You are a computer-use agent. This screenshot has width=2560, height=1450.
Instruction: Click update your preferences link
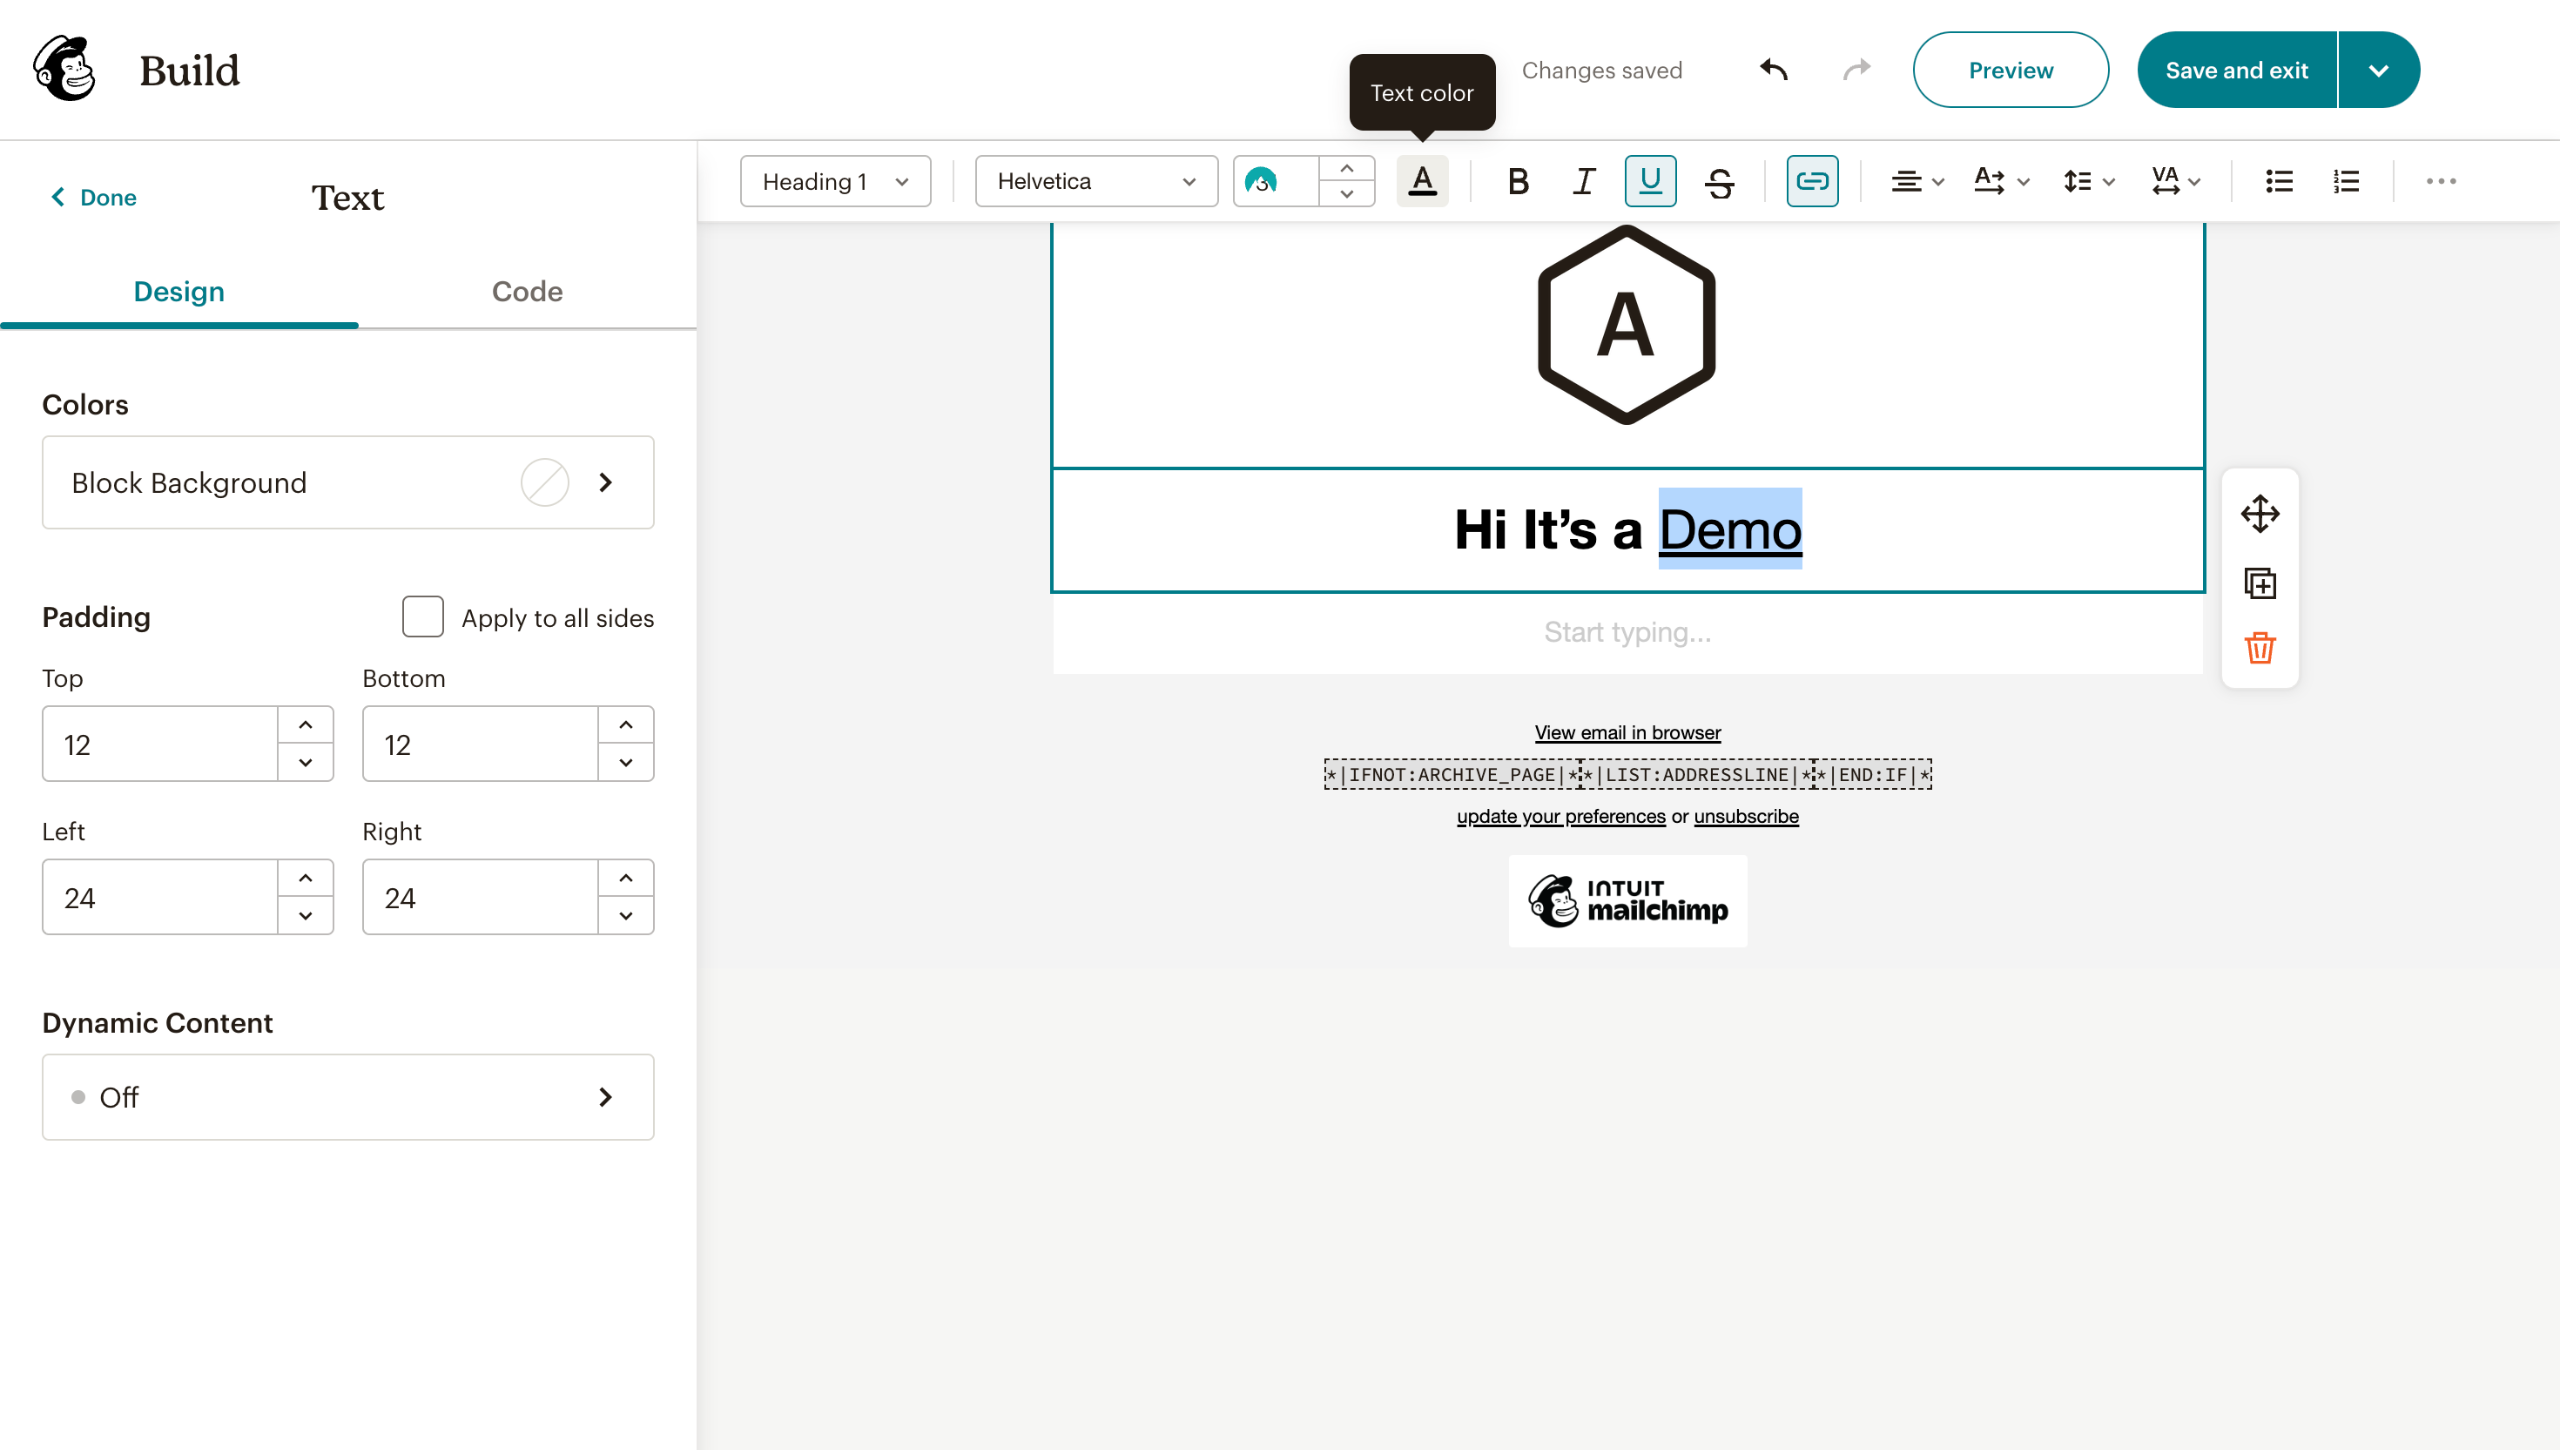1561,816
